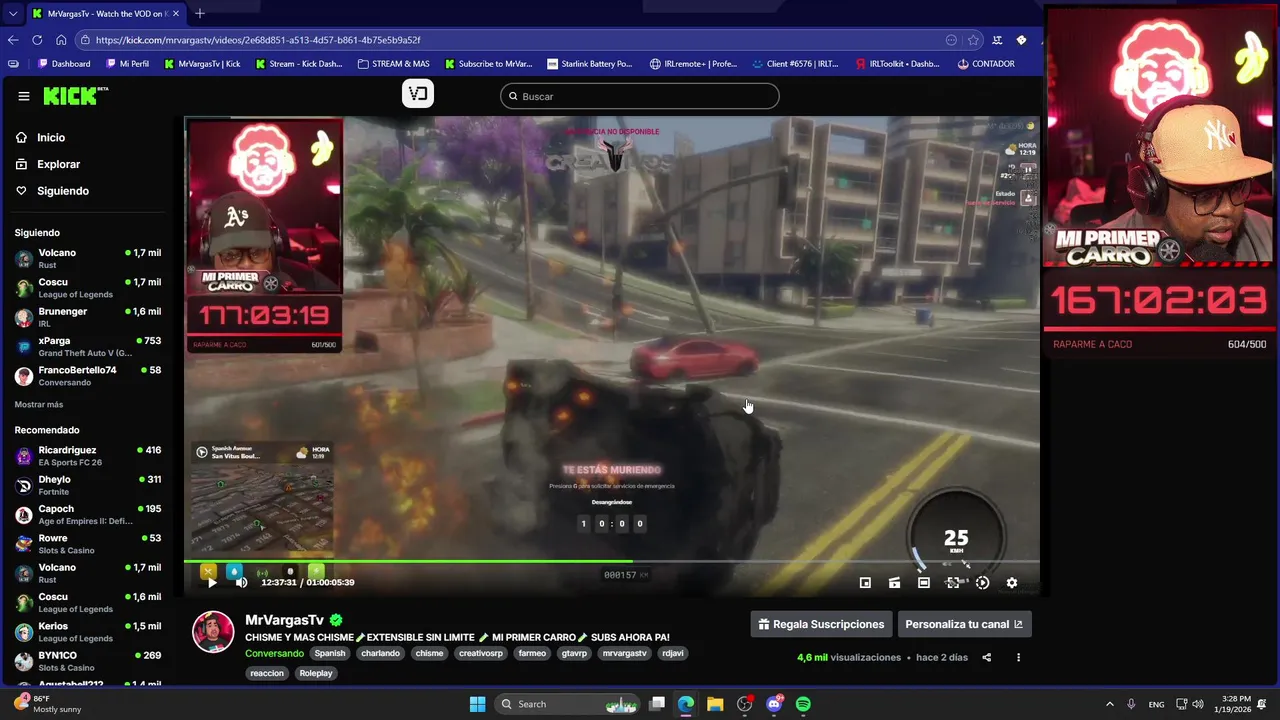Open MrVargasTv channel avatar
Image resolution: width=1280 pixels, height=720 pixels.
(213, 632)
